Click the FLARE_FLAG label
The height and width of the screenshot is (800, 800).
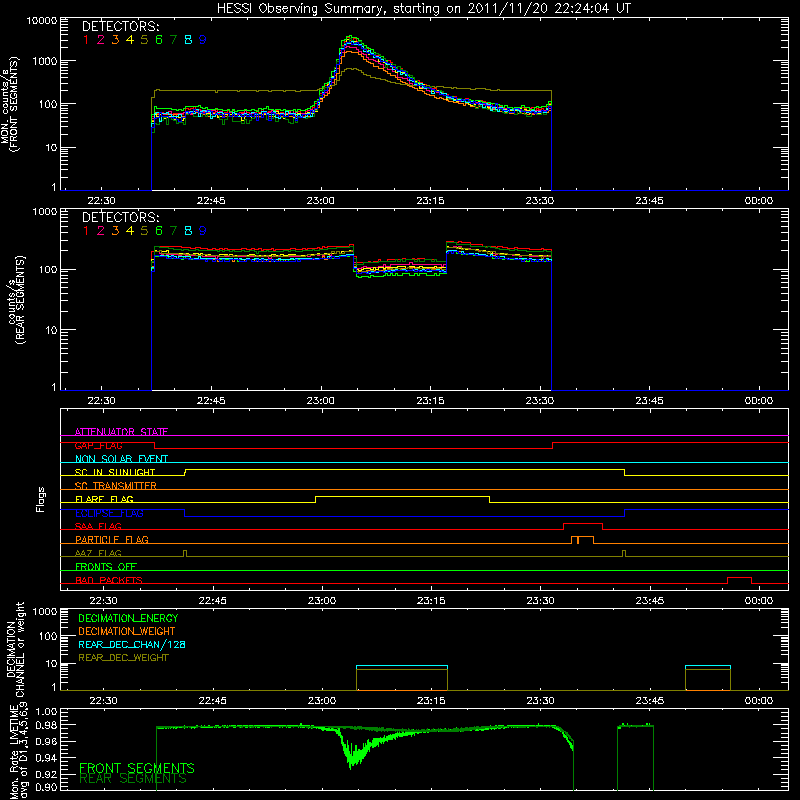tap(104, 499)
